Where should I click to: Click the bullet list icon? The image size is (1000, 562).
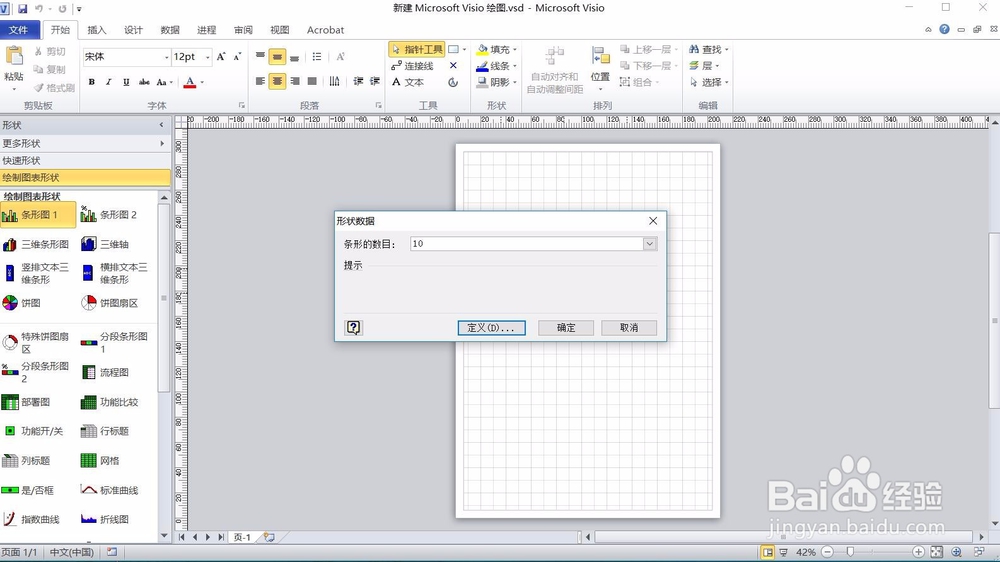317,57
